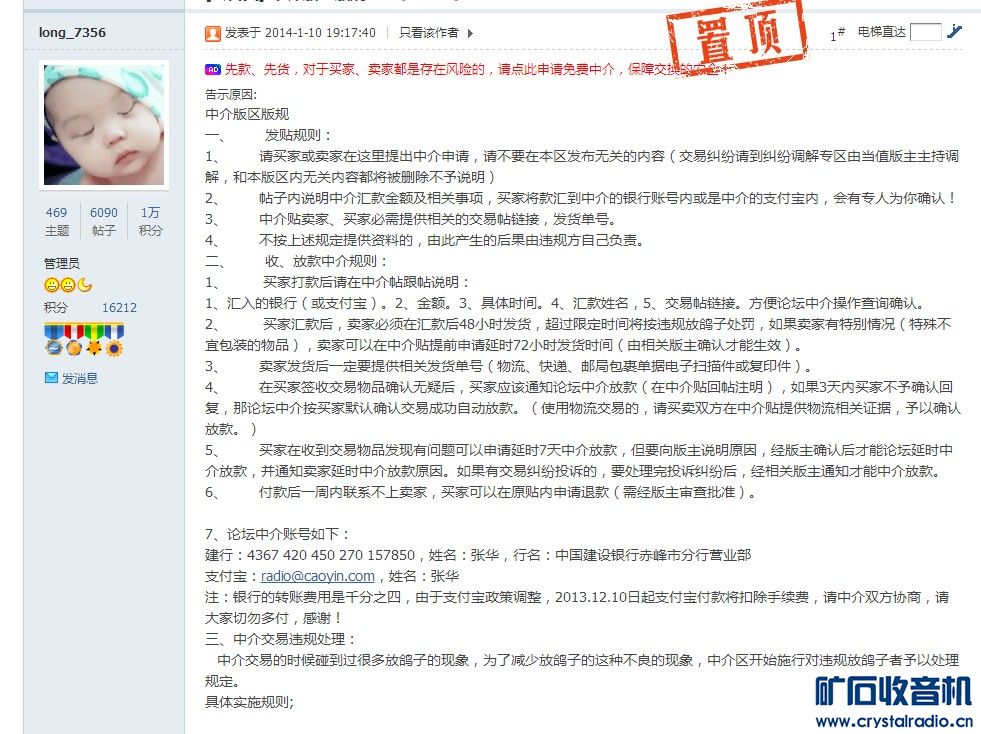Click the post author icon beside 发表于
Image resolution: width=981 pixels, height=734 pixels.
(x=213, y=33)
